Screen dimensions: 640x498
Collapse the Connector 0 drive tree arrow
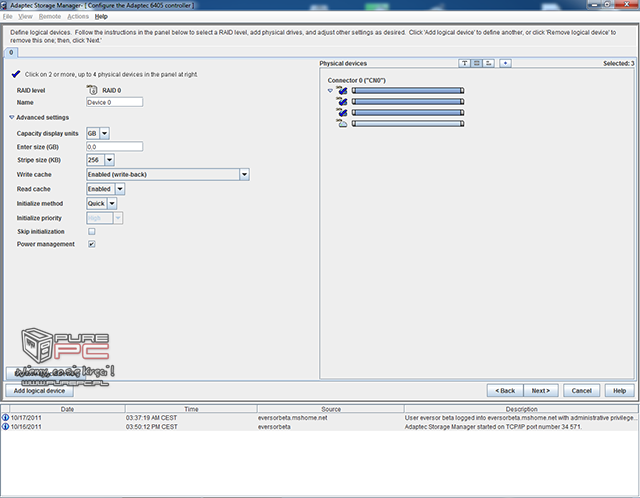pyautogui.click(x=330, y=91)
